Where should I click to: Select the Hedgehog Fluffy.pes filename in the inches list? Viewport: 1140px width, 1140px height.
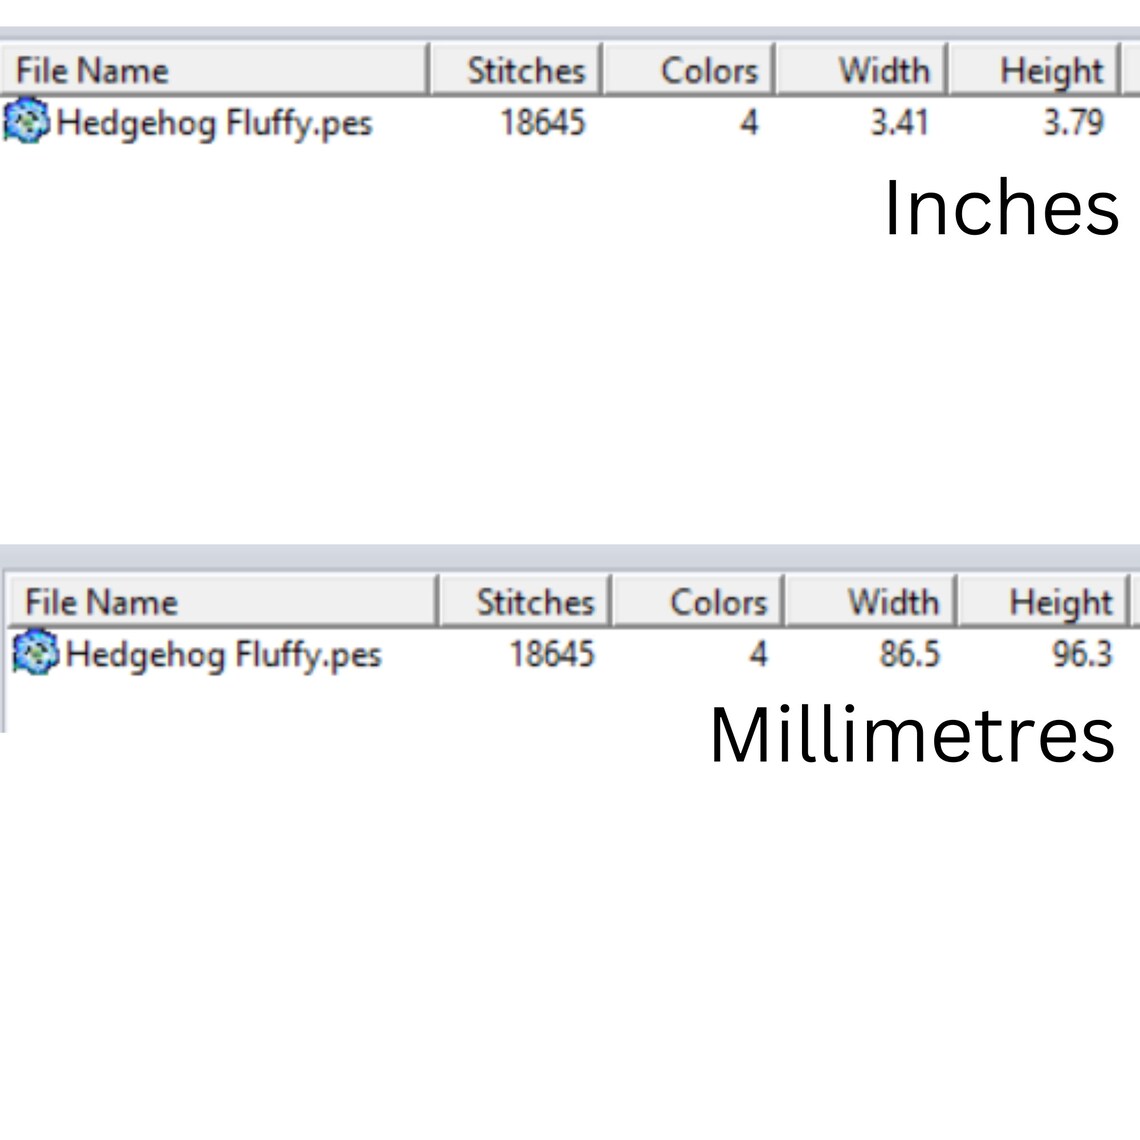click(214, 122)
